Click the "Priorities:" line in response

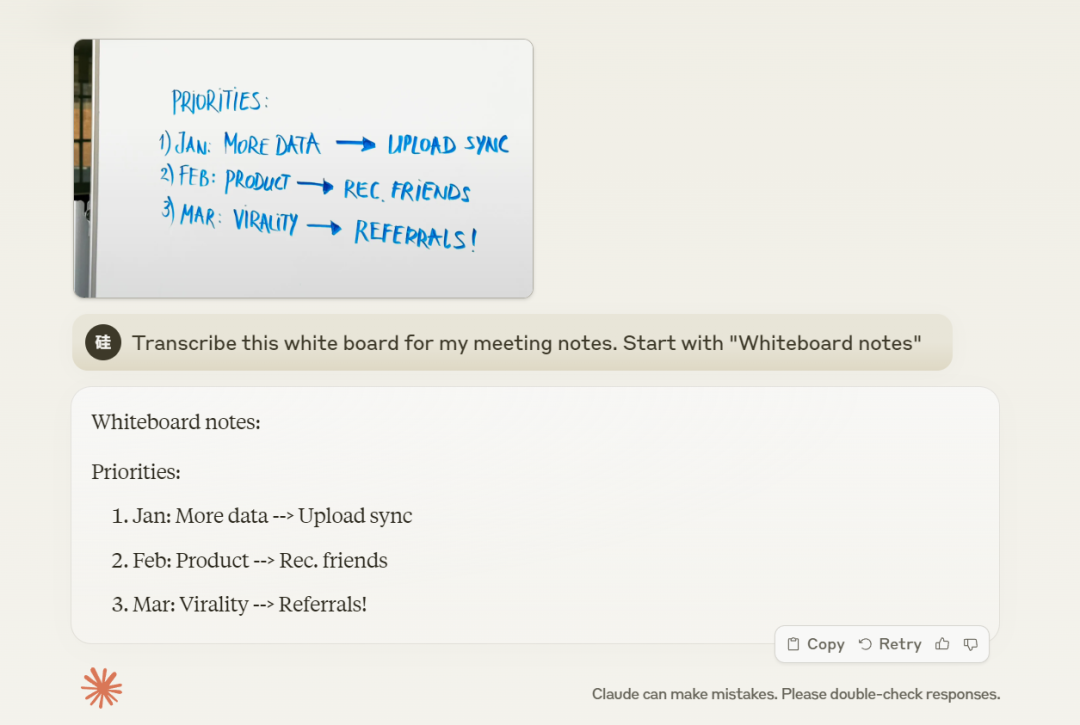coord(136,472)
